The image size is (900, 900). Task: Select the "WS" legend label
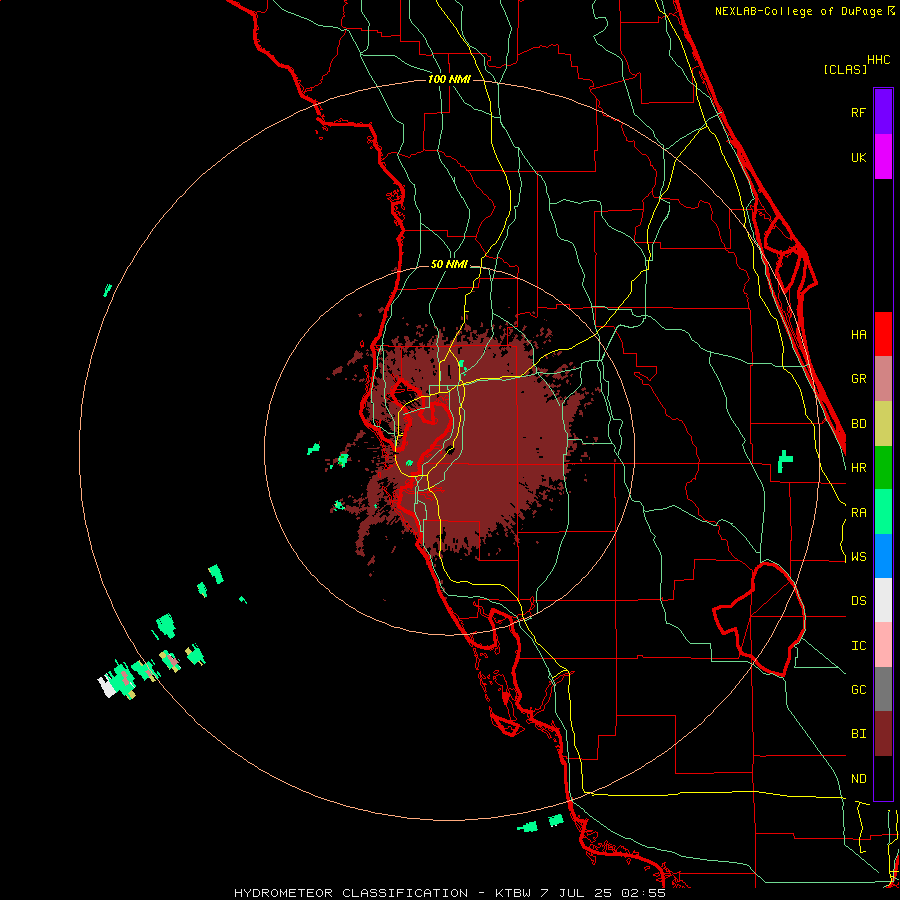[858, 557]
